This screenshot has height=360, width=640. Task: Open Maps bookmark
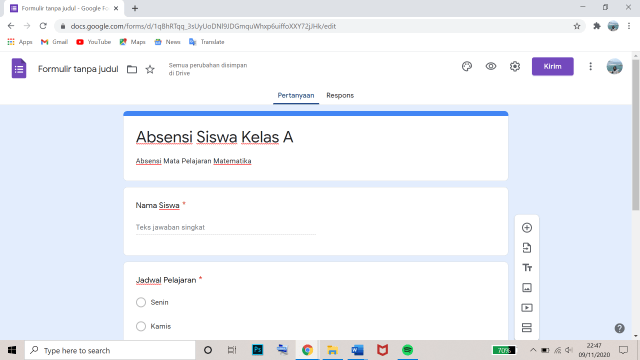point(132,42)
